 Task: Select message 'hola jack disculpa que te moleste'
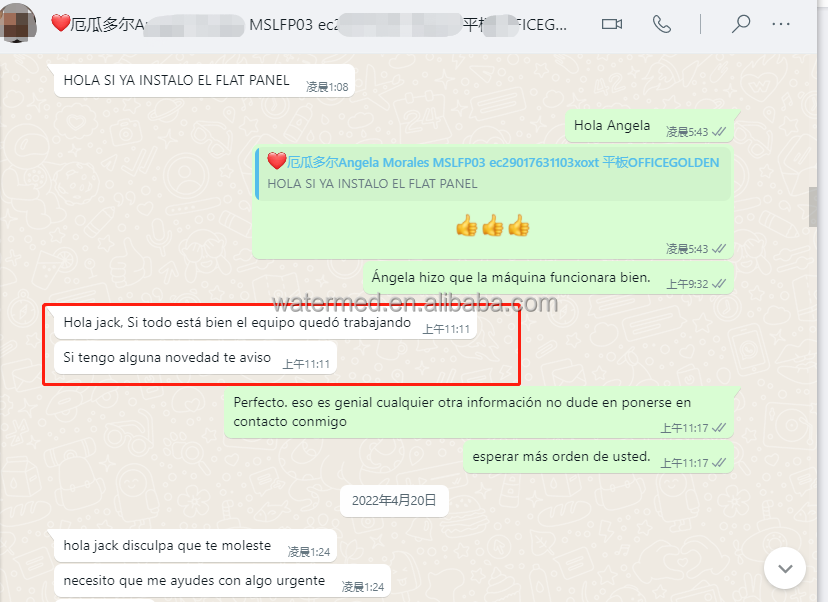click(x=195, y=546)
